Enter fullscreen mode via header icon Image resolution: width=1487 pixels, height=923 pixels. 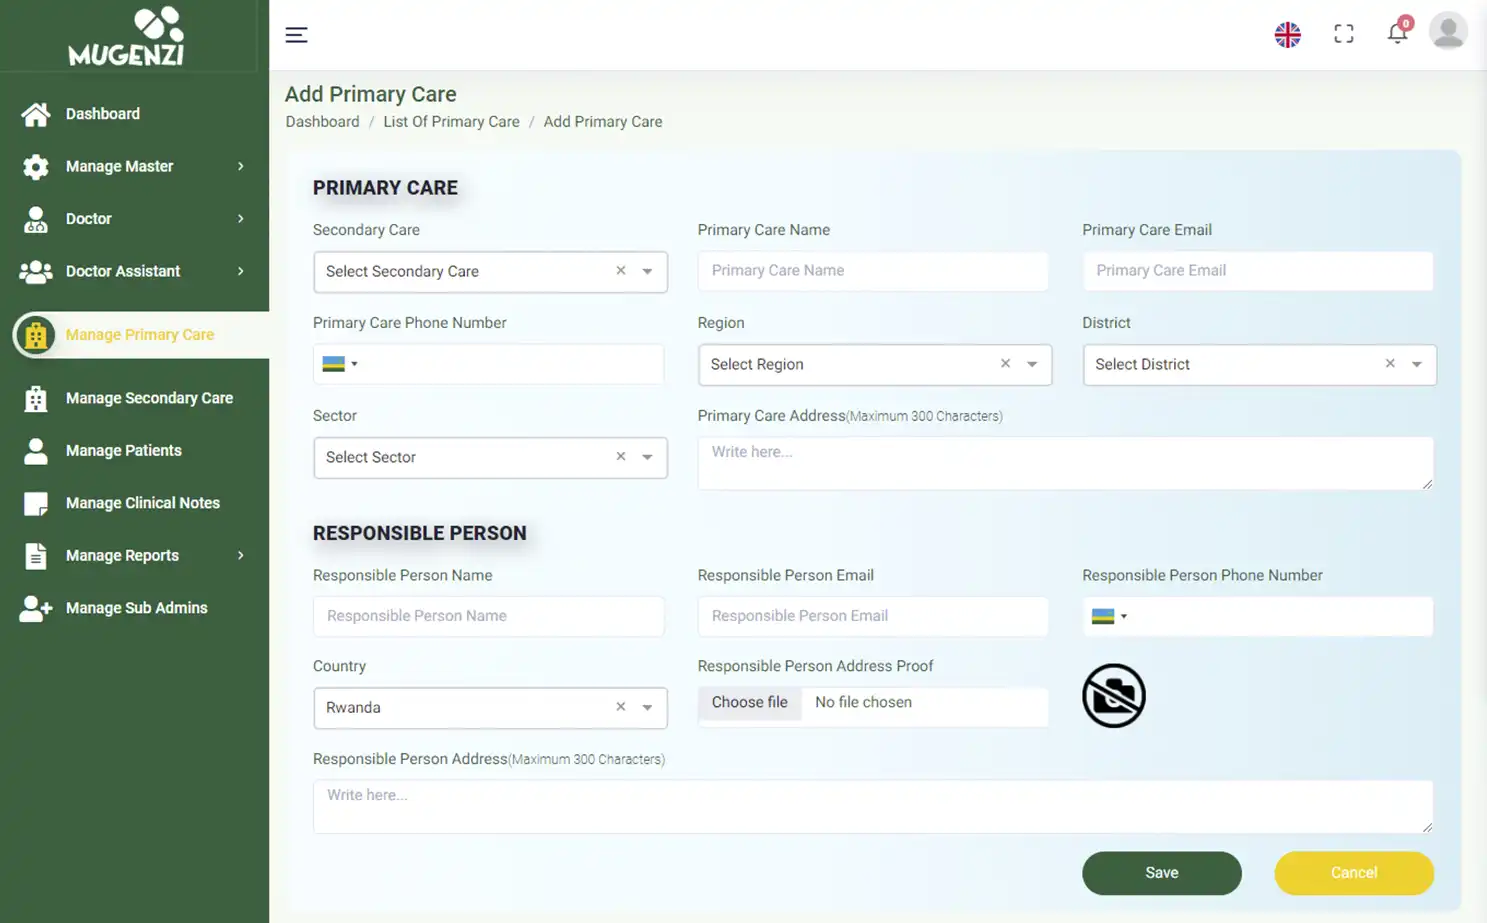tap(1343, 35)
